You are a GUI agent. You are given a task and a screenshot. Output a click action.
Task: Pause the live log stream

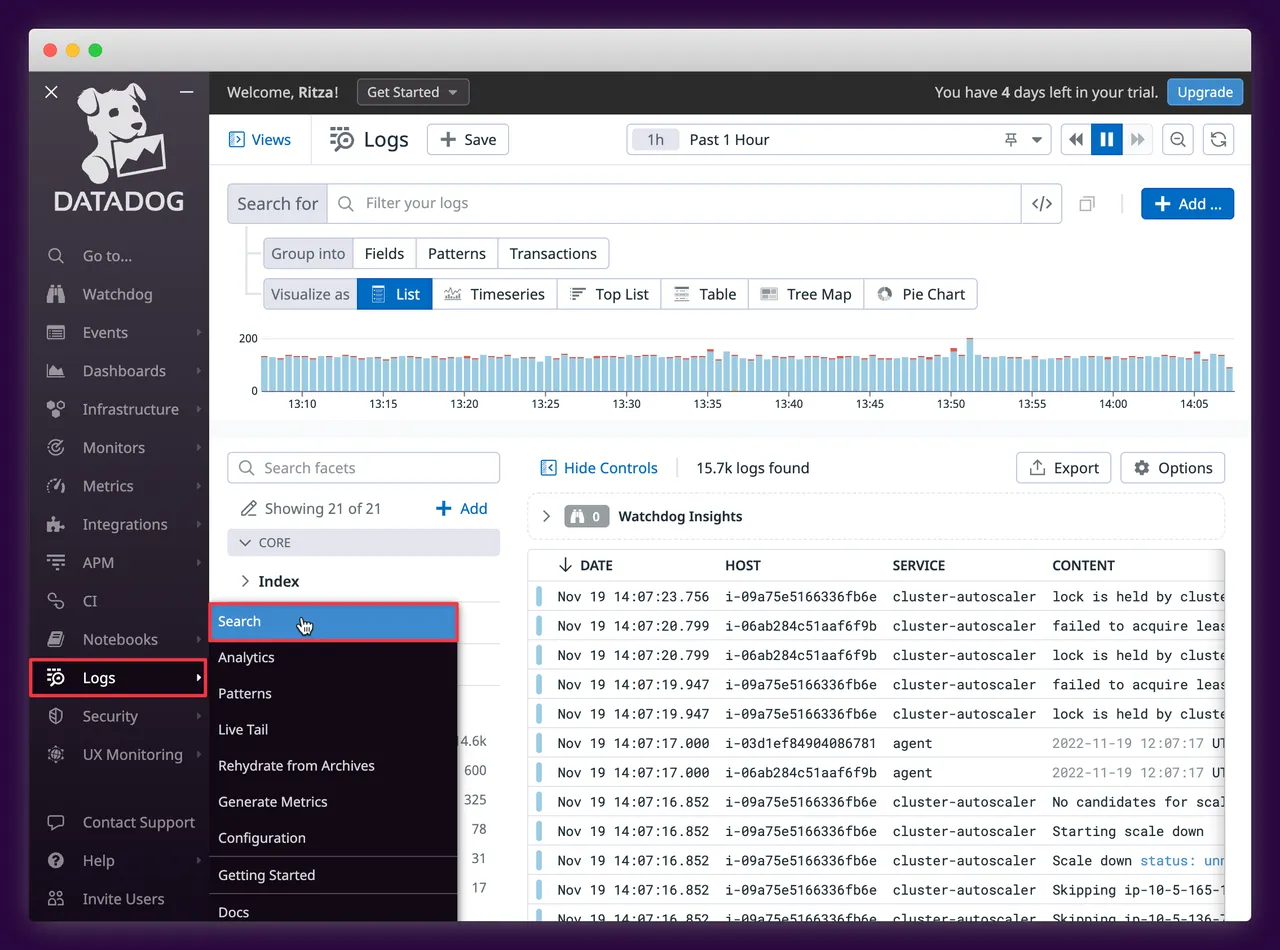point(1106,140)
